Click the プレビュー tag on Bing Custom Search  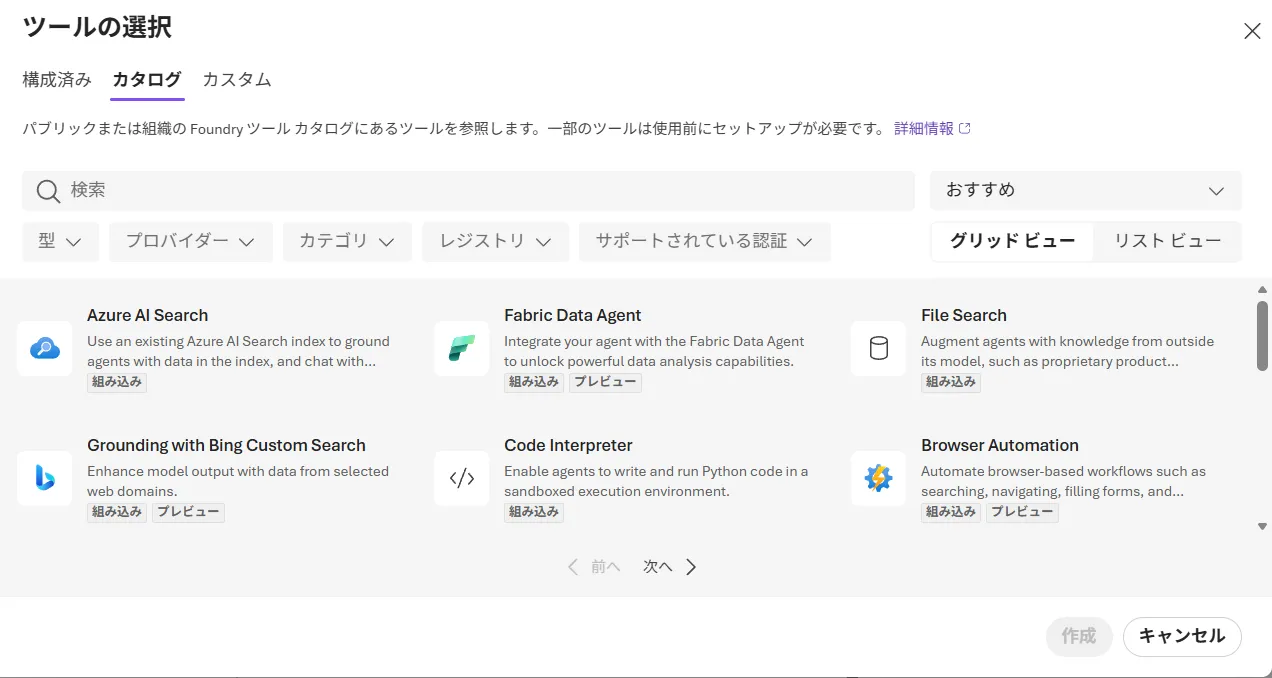[188, 512]
